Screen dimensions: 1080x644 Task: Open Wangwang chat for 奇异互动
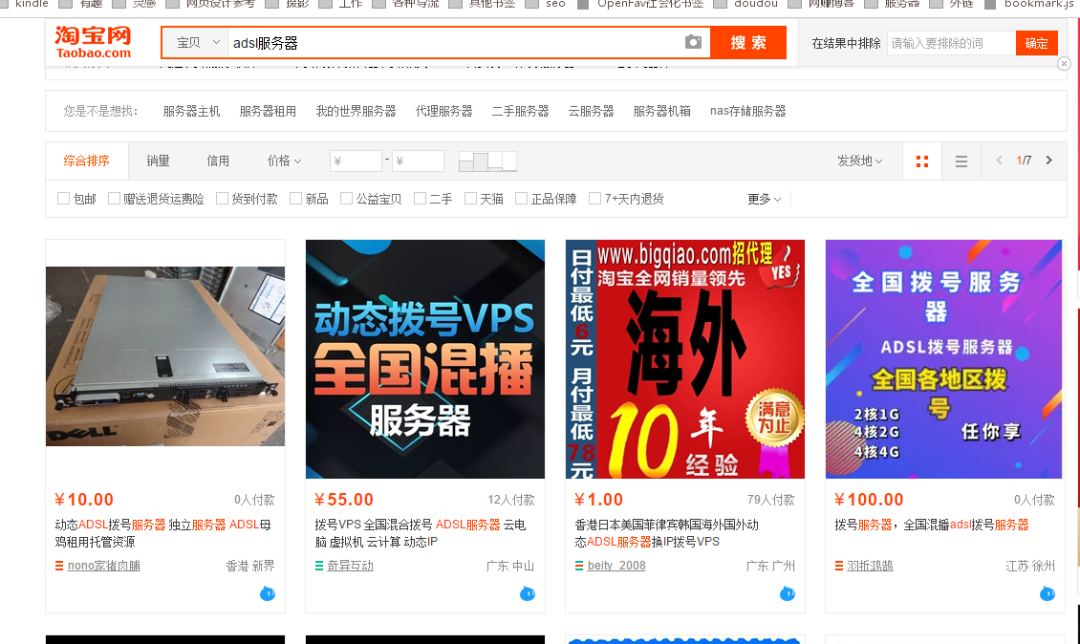528,594
